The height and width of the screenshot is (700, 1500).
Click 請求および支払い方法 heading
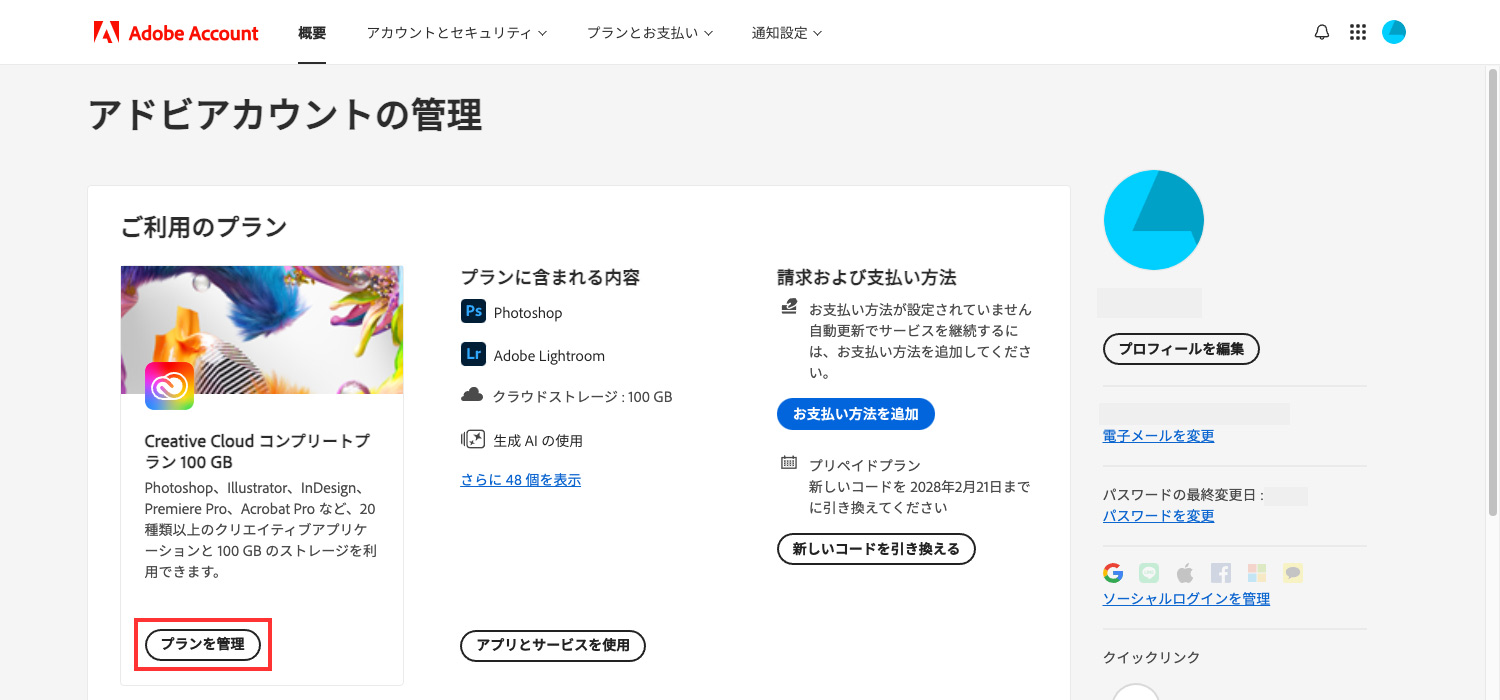[x=867, y=277]
